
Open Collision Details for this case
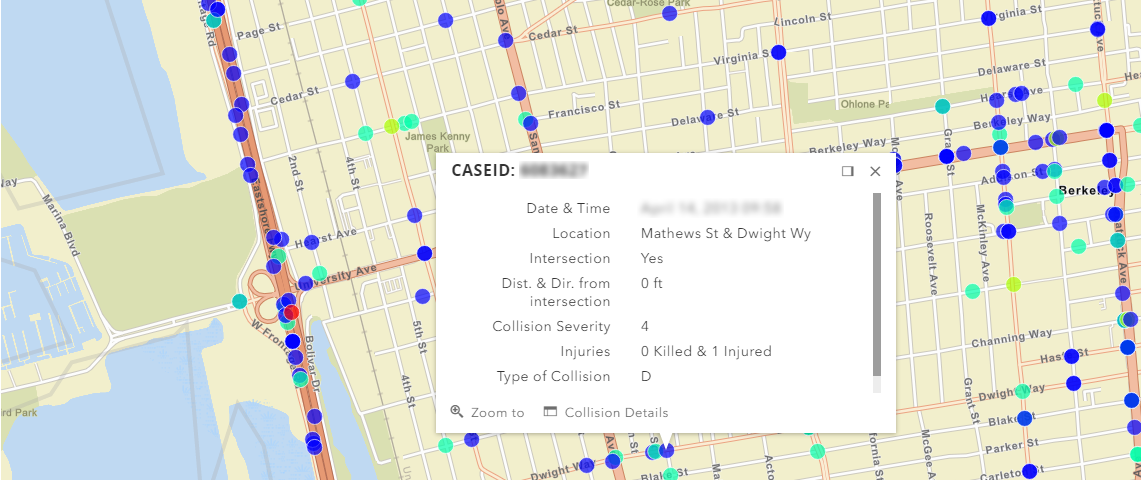616,412
